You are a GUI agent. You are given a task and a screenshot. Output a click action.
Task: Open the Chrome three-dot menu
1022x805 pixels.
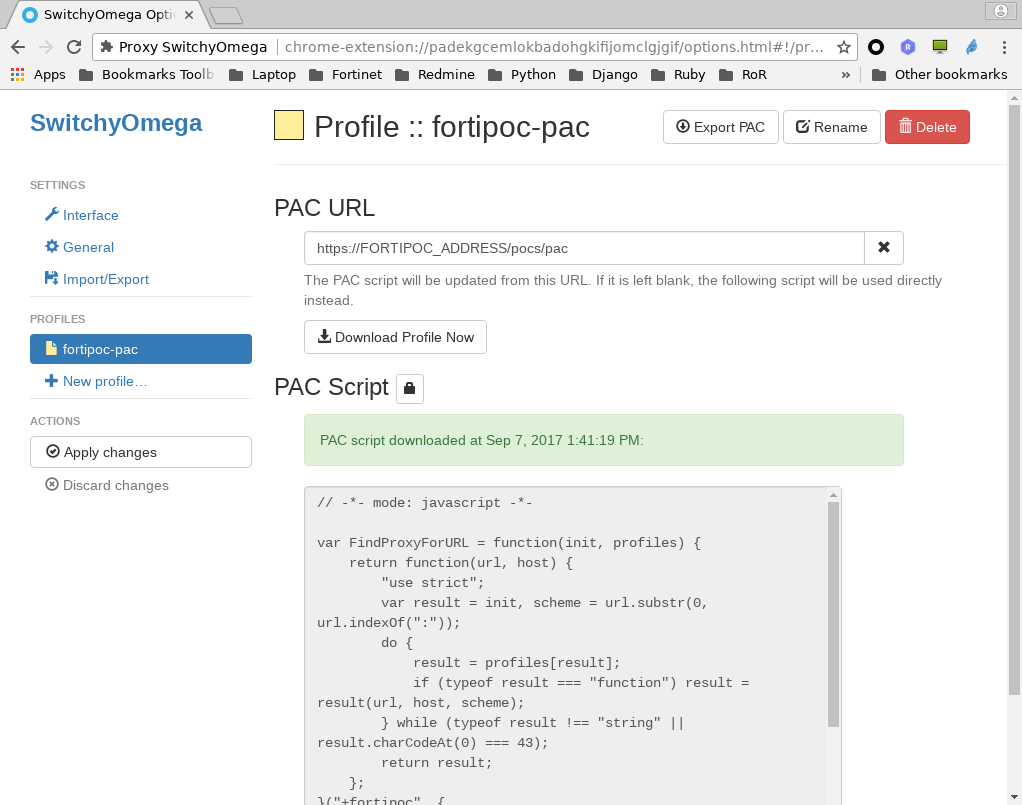click(x=1004, y=47)
